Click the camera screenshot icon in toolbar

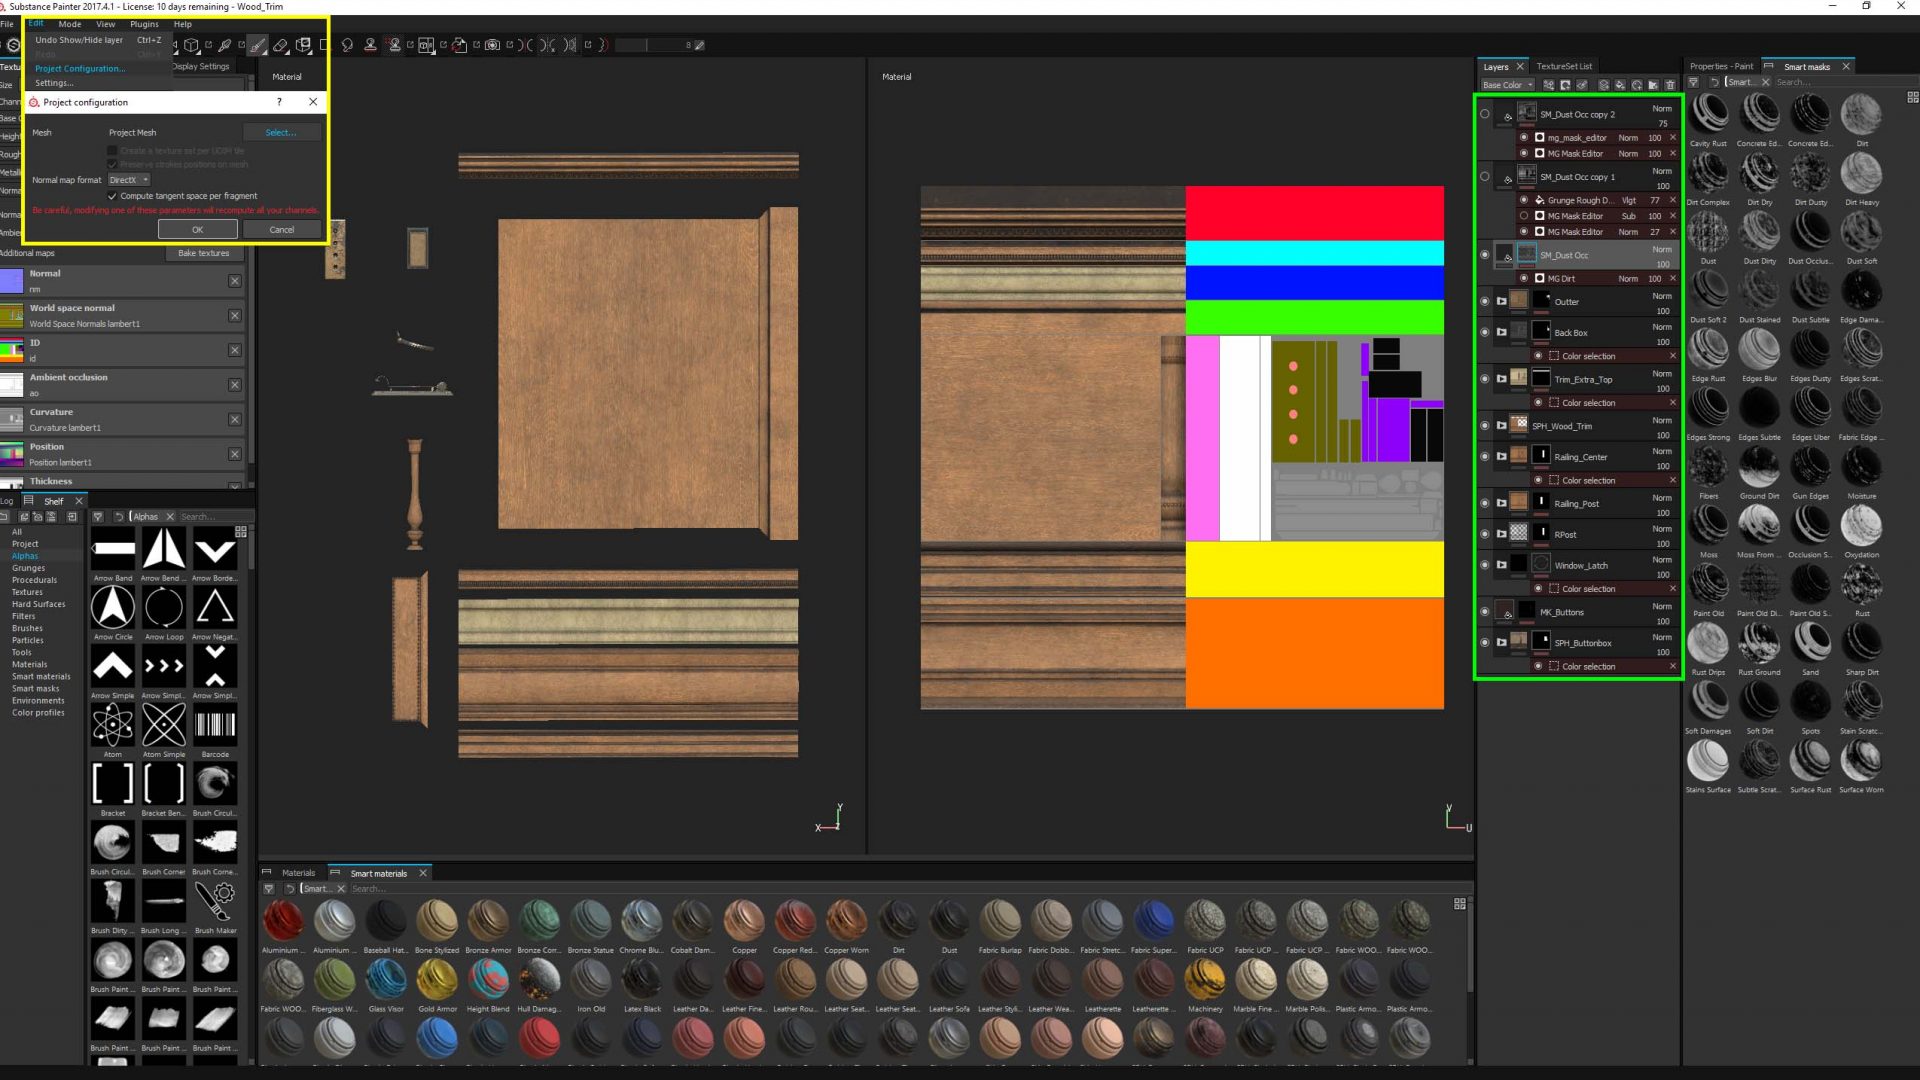(x=492, y=45)
